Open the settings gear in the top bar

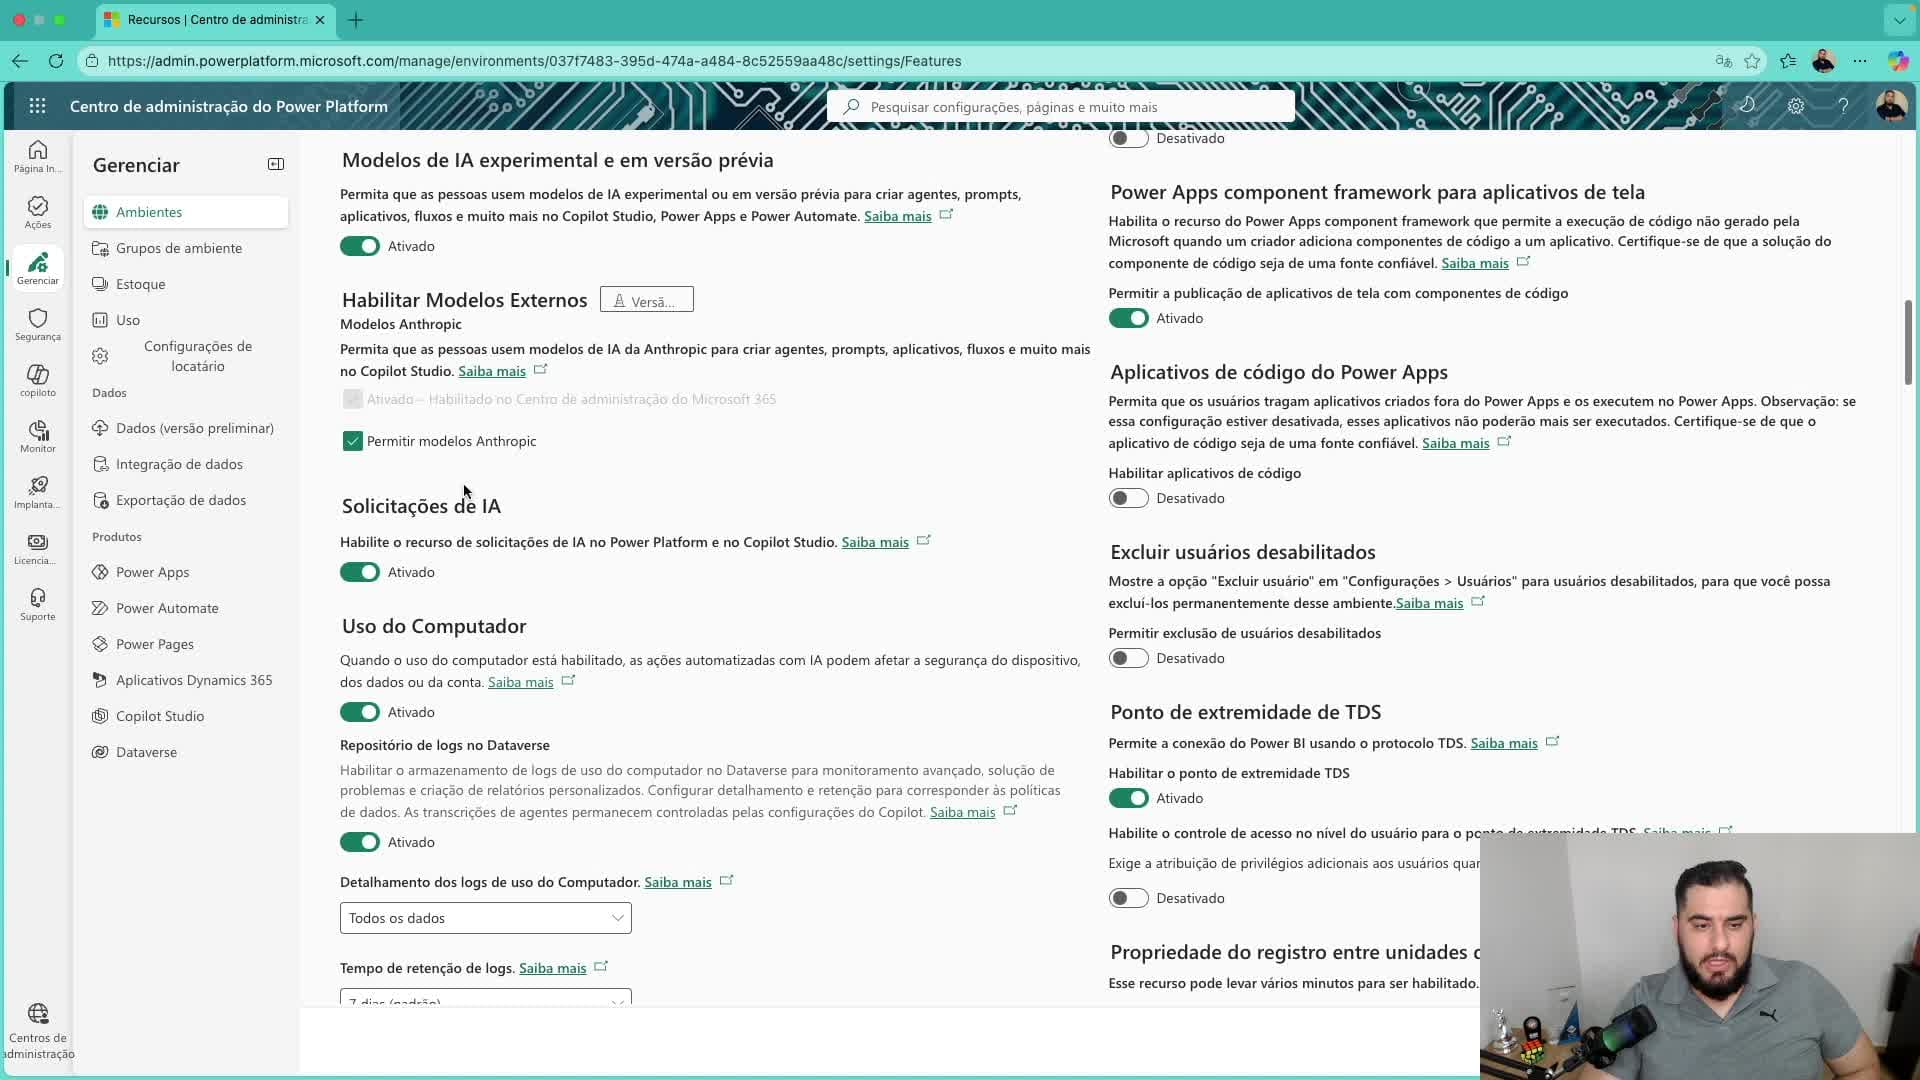(1797, 106)
